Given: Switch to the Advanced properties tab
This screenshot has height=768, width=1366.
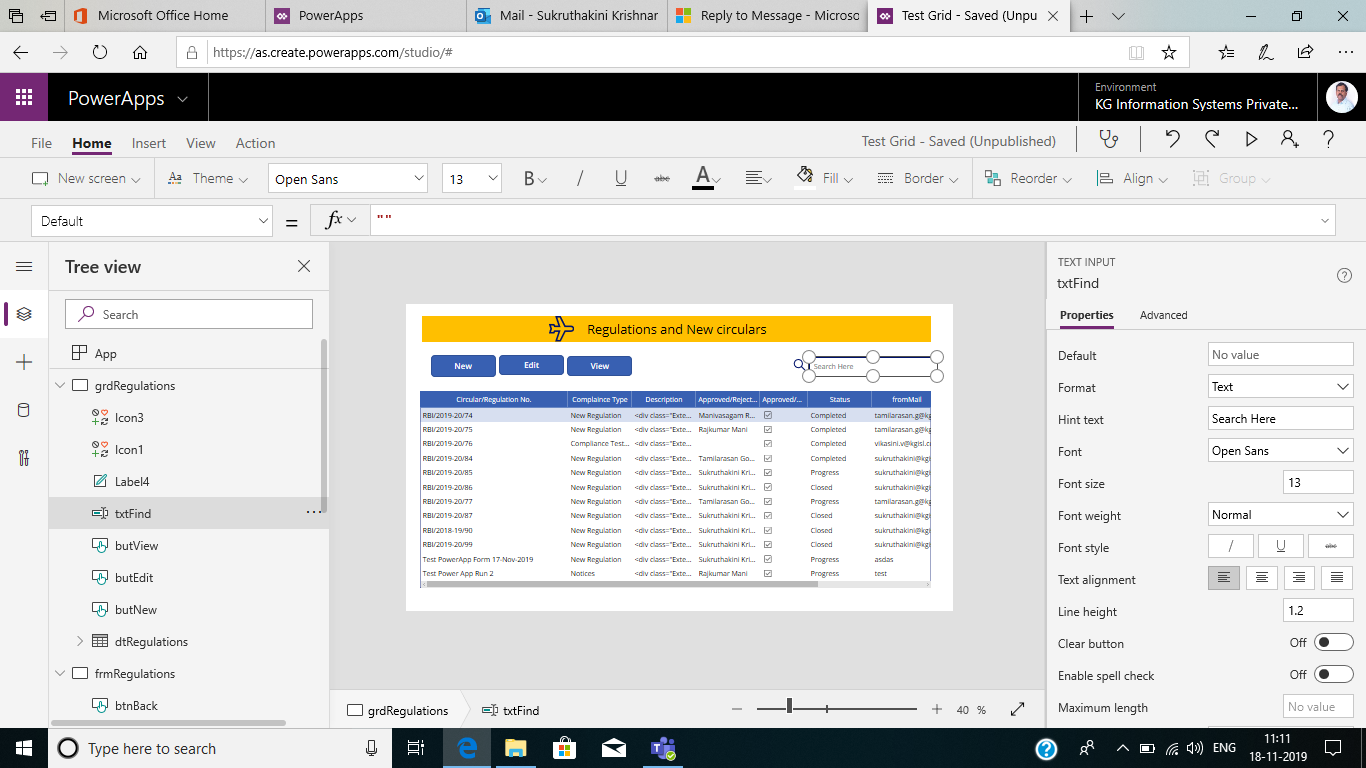Looking at the screenshot, I should (1163, 315).
